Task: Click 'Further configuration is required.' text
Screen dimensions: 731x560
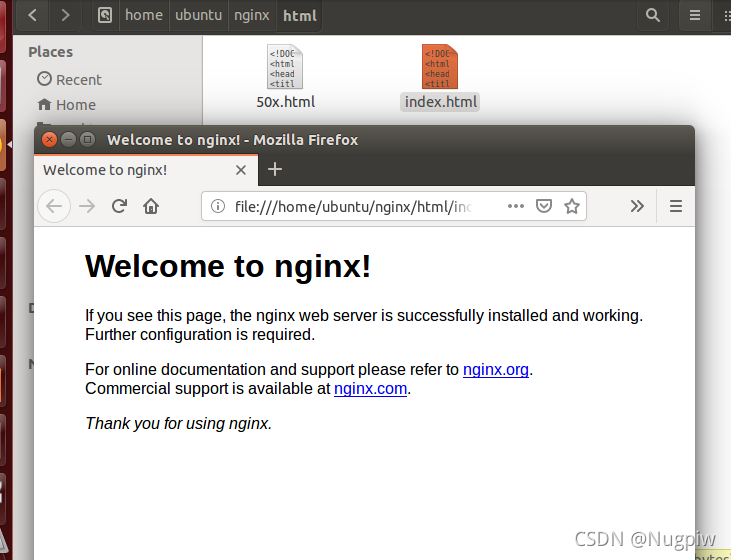Action: point(200,335)
